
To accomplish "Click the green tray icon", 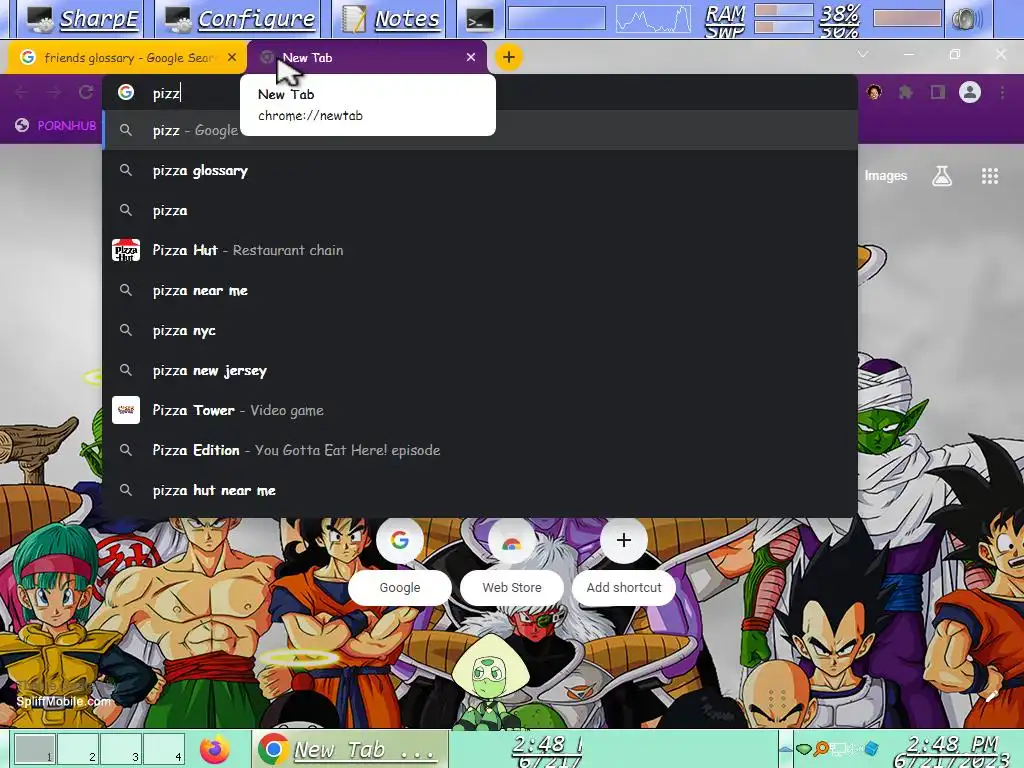I will 804,748.
